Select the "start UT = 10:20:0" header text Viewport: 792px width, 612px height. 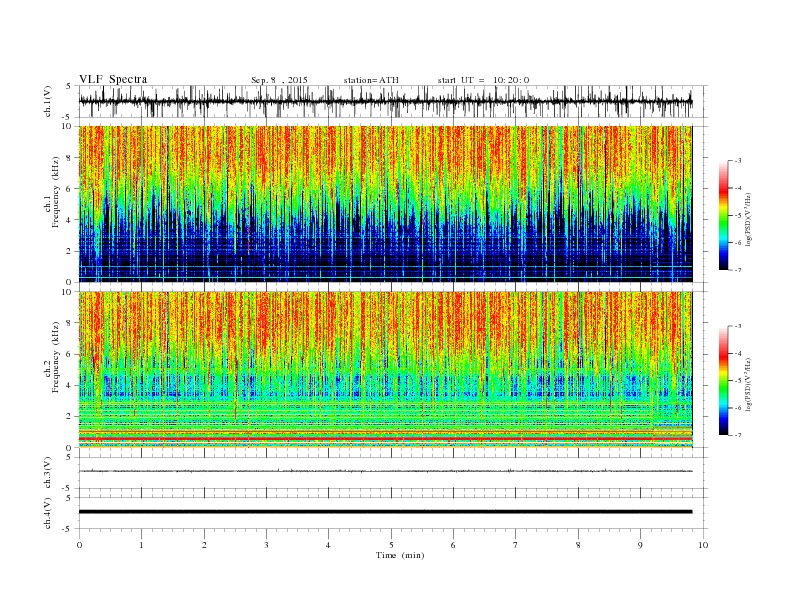[483, 80]
